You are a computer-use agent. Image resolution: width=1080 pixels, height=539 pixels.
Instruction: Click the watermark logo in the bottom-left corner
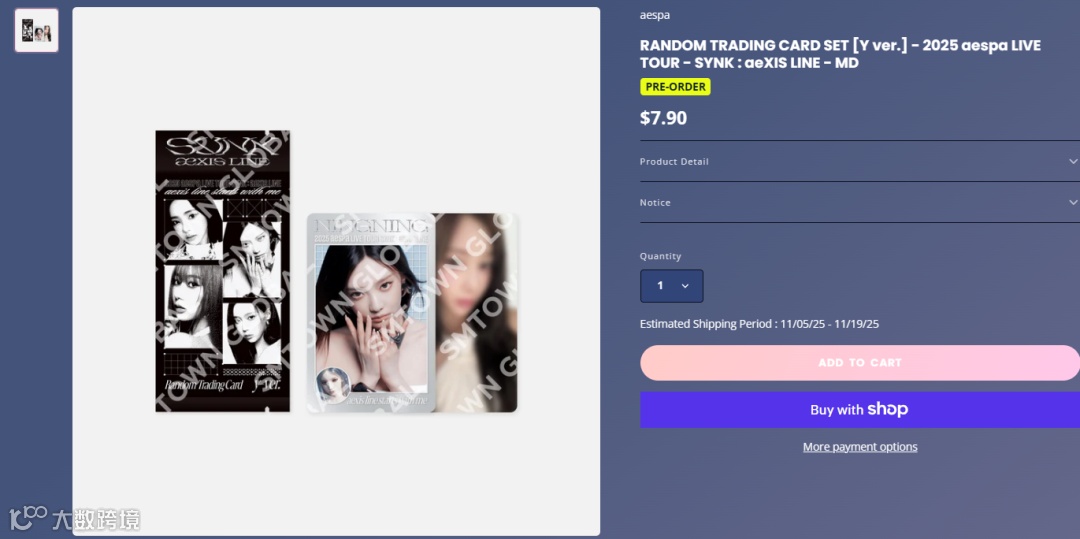pyautogui.click(x=74, y=519)
